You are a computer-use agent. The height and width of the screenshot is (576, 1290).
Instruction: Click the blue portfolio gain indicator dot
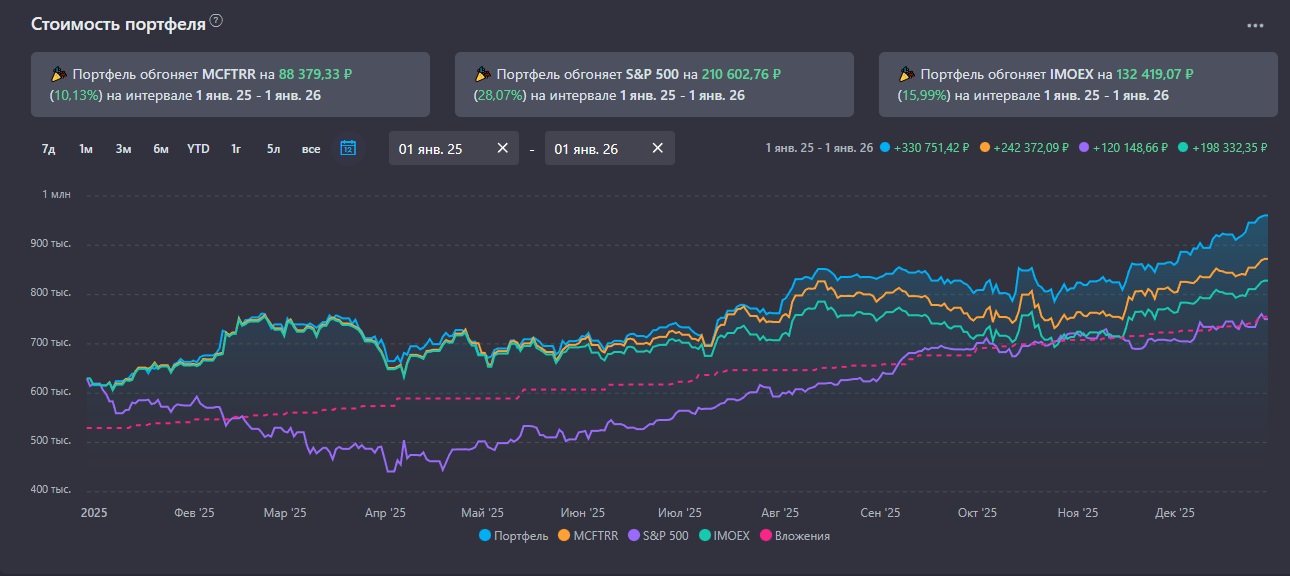point(886,148)
